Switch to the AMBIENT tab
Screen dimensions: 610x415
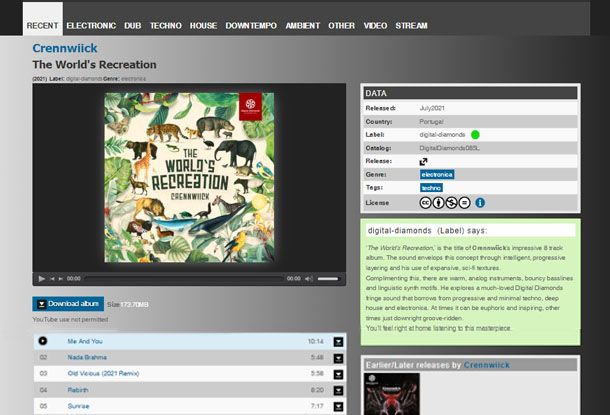tap(303, 26)
